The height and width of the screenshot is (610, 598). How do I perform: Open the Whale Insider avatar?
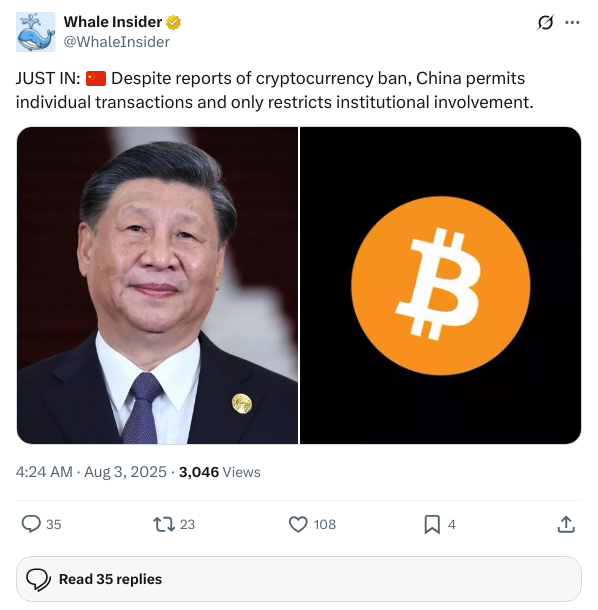pos(35,32)
